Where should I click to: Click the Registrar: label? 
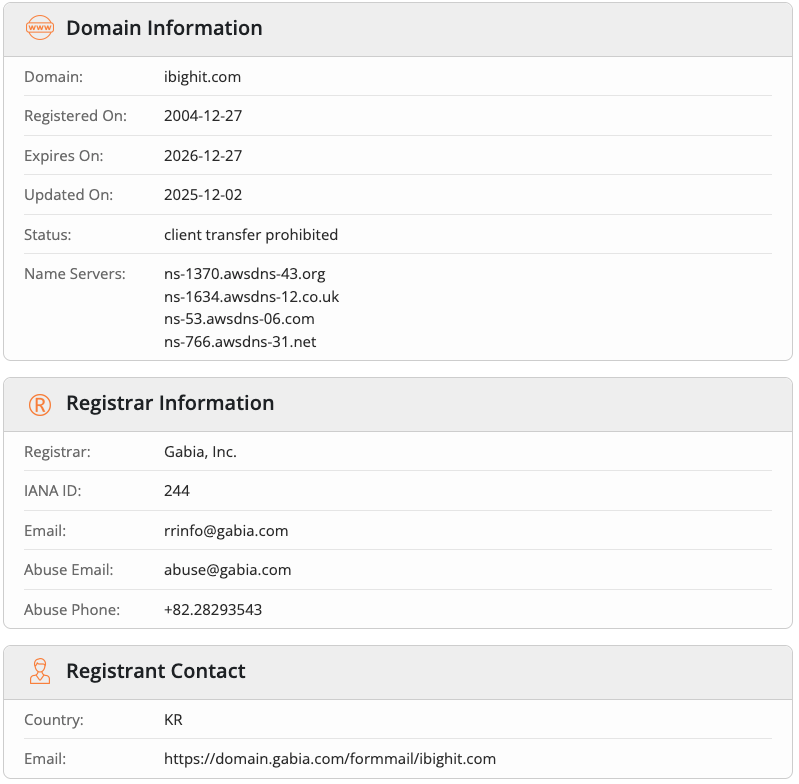click(57, 452)
